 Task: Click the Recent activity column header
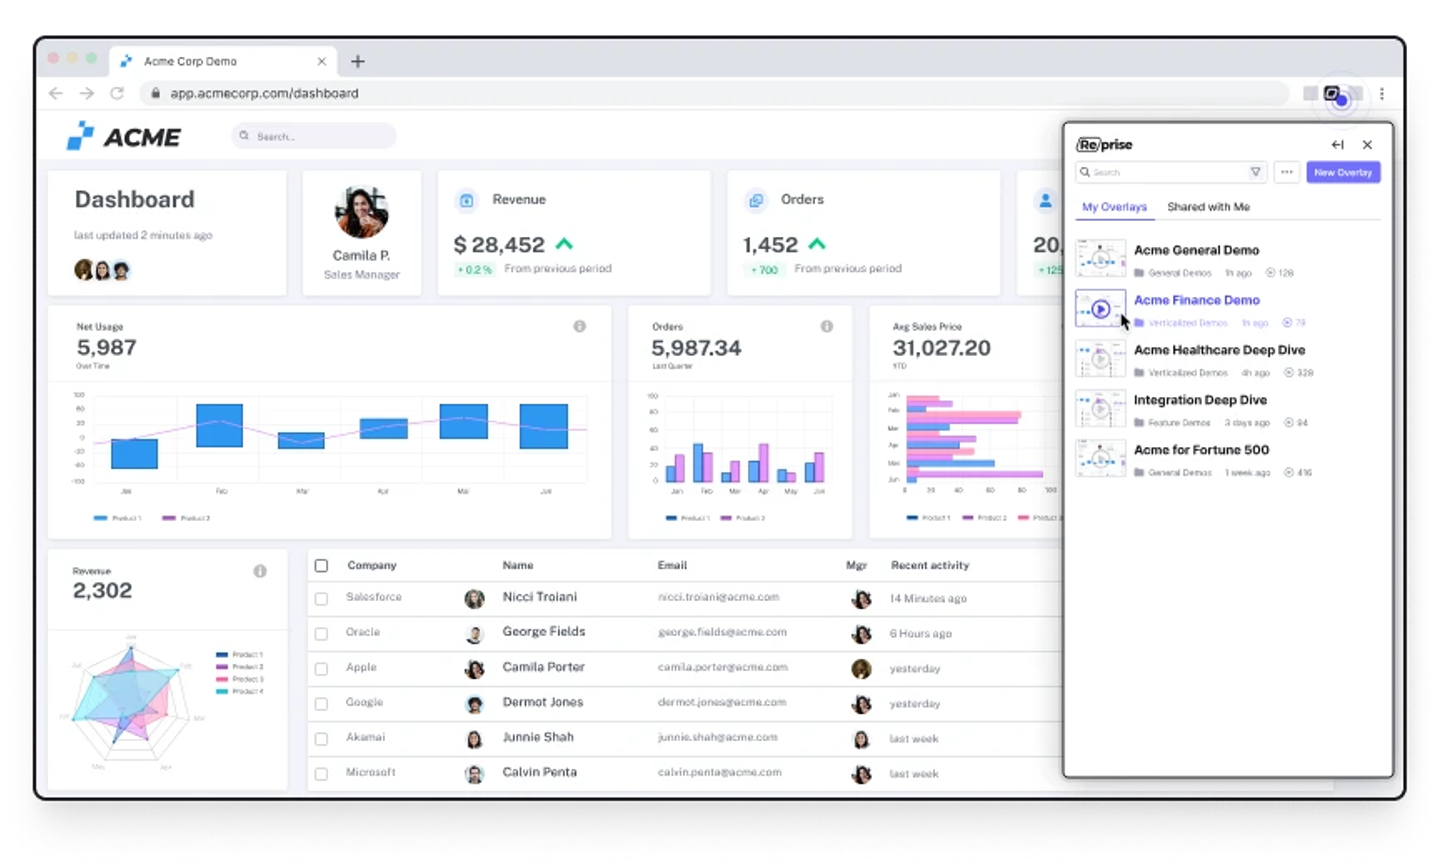(x=930, y=566)
